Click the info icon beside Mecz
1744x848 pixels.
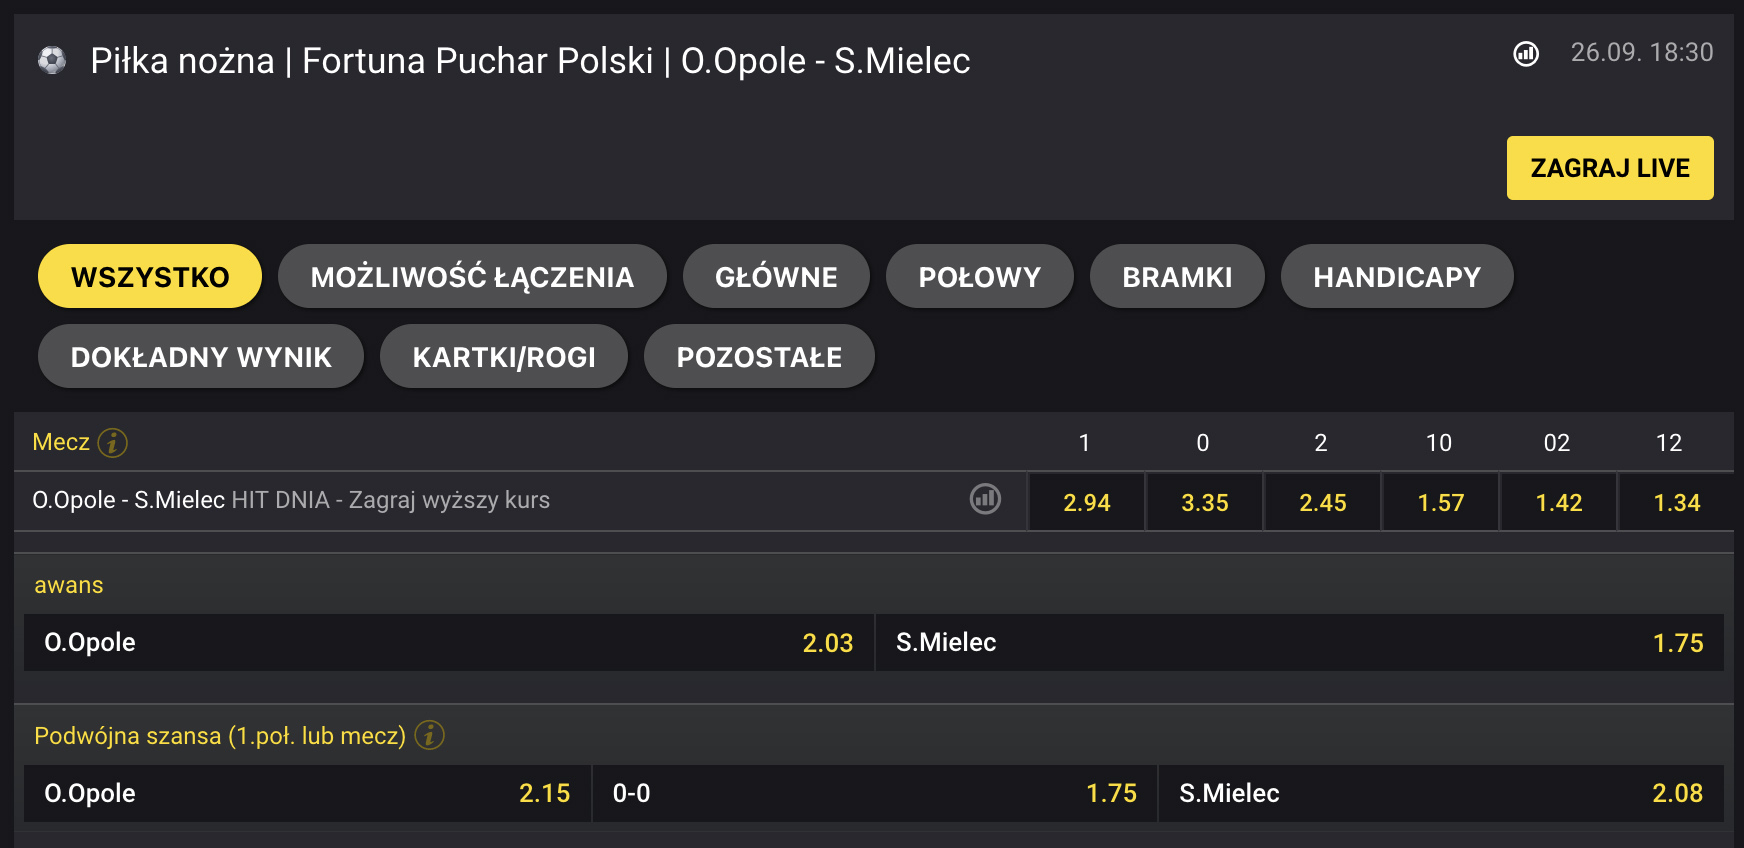[x=113, y=442]
